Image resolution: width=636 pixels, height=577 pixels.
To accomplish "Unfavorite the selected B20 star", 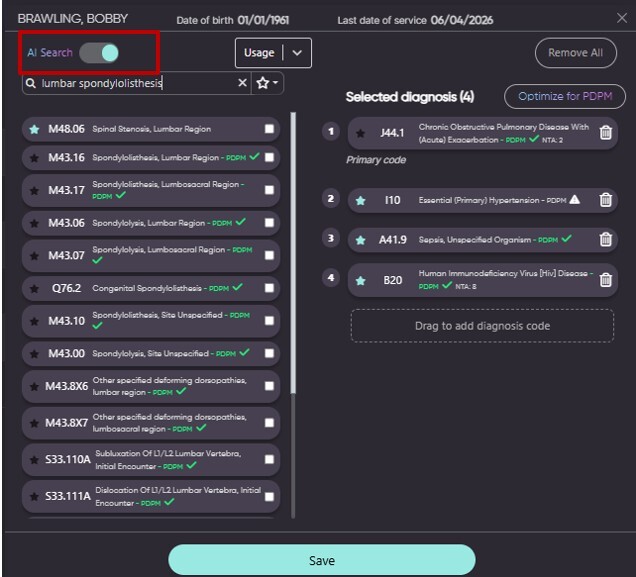I will click(360, 280).
